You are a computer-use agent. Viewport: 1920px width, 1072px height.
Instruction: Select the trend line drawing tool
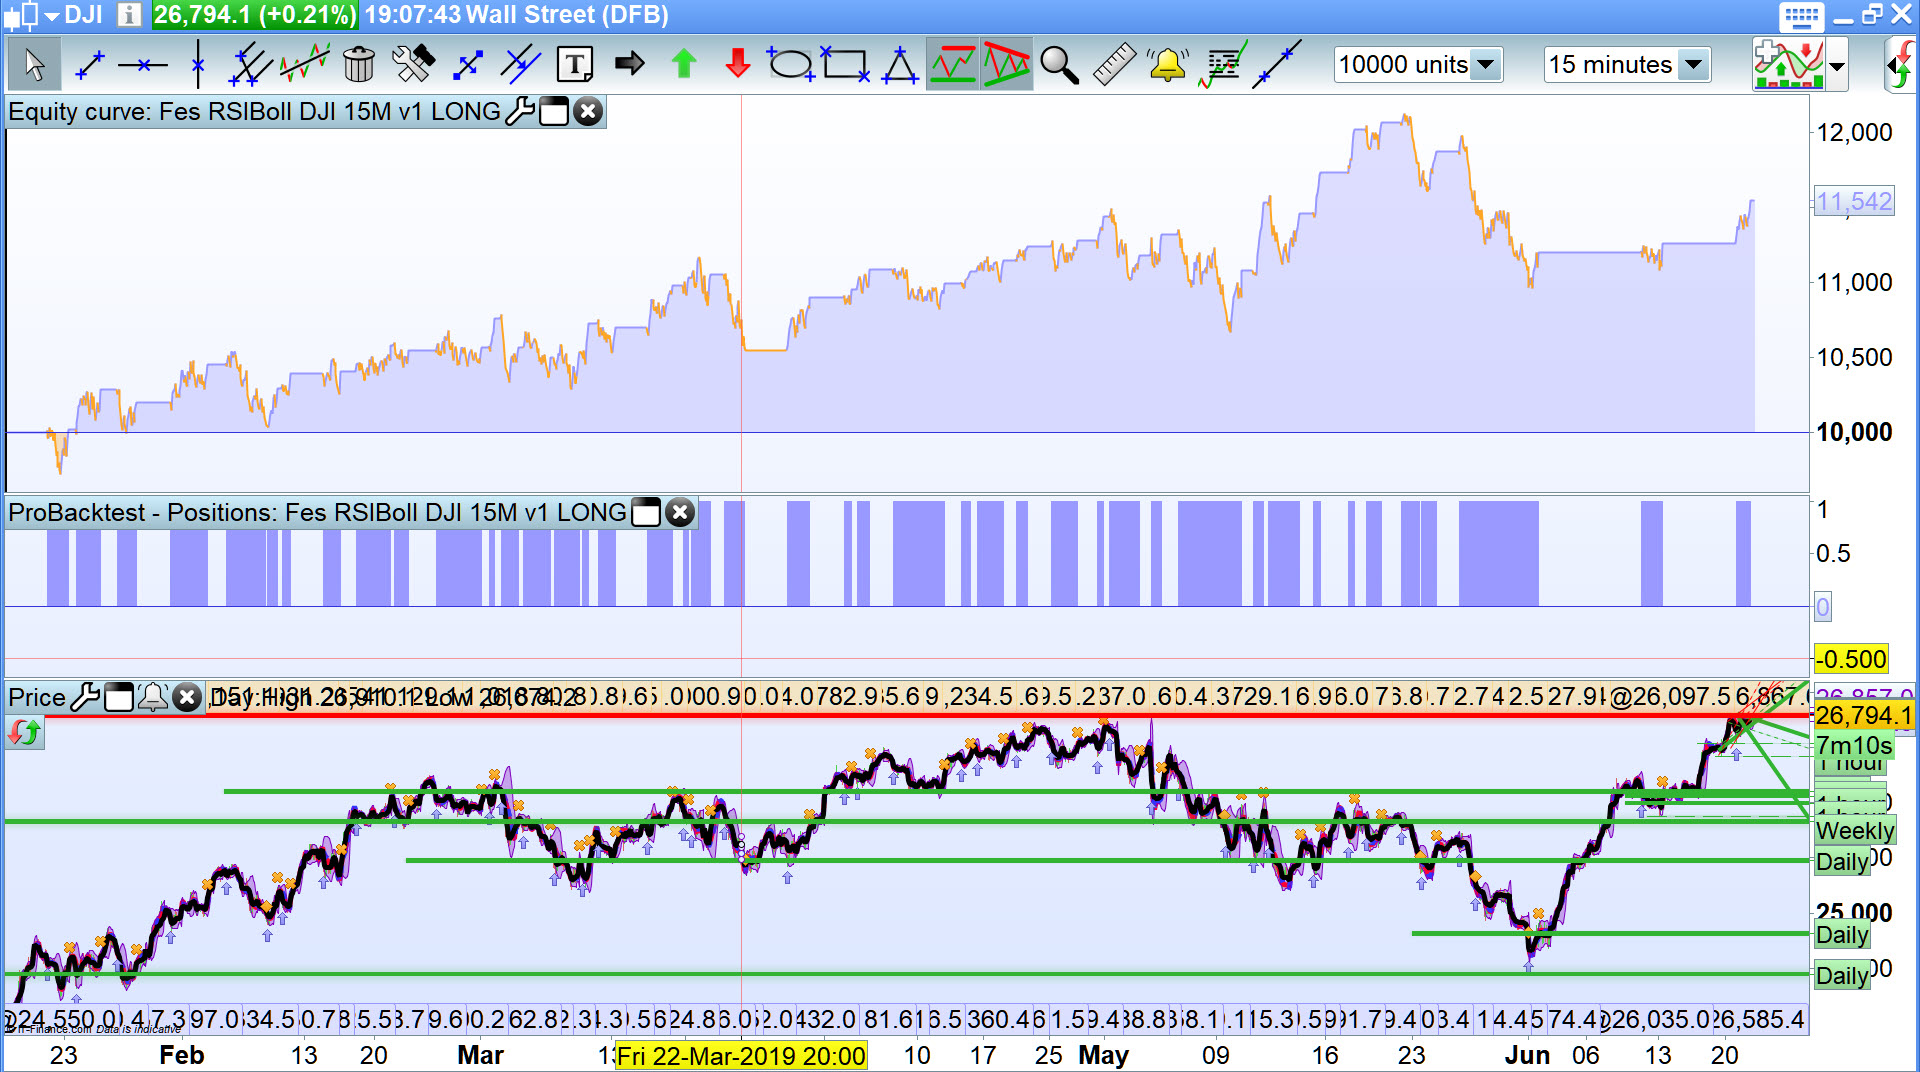tap(90, 65)
